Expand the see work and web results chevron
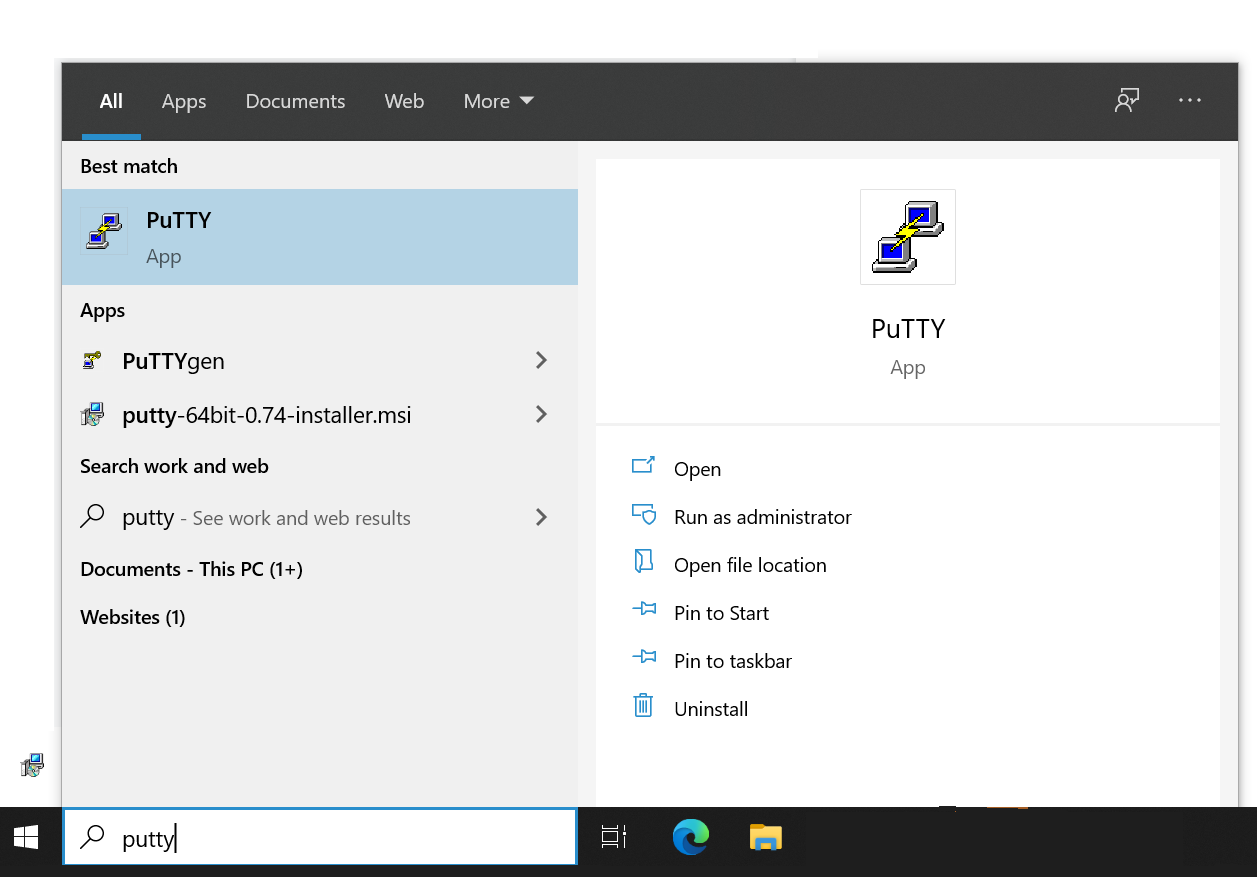Screen dimensions: 1257x877 click(541, 517)
